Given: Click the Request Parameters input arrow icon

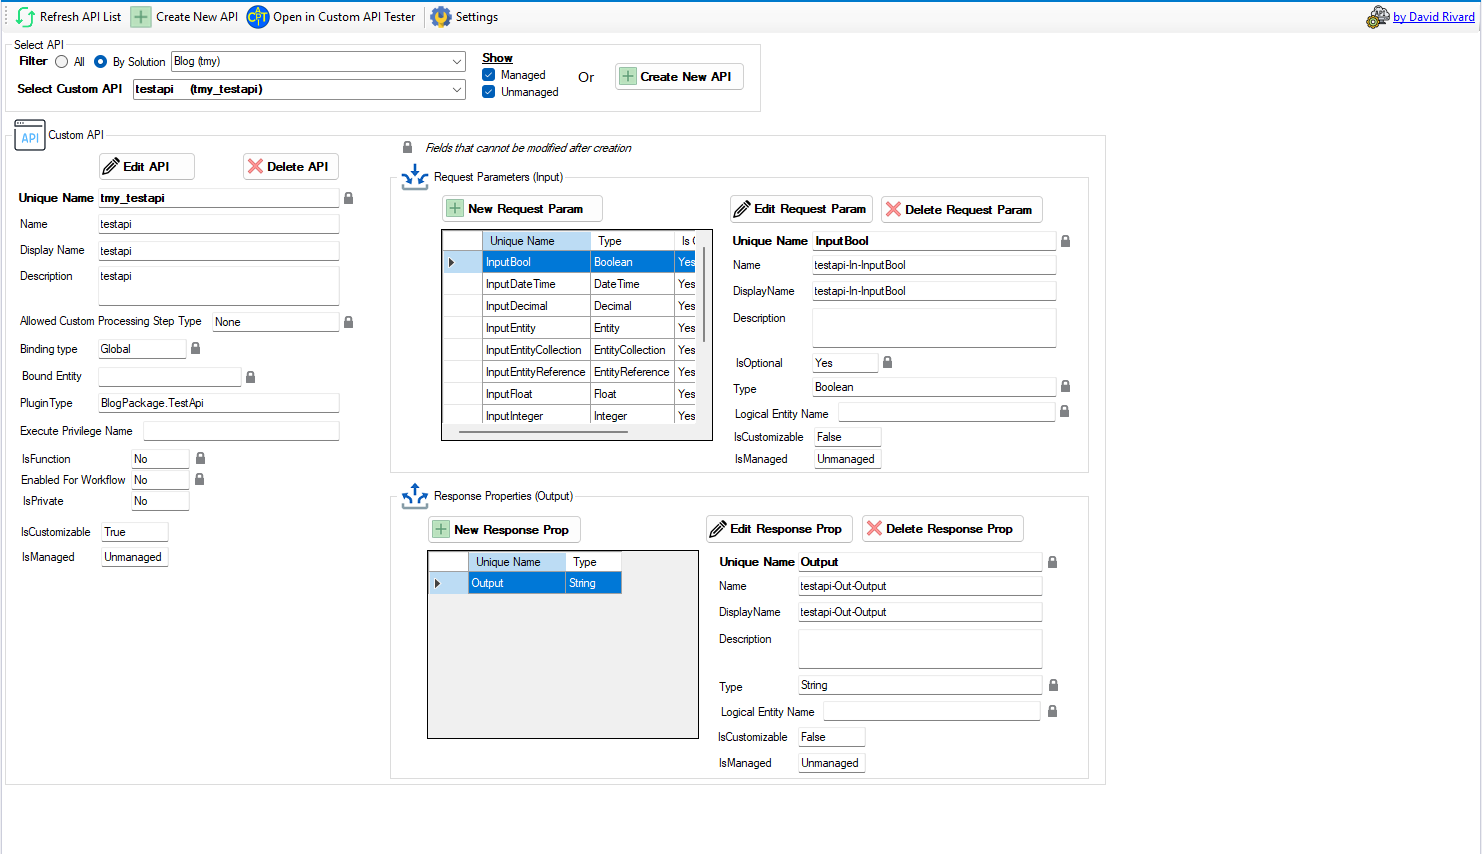Looking at the screenshot, I should (x=414, y=177).
